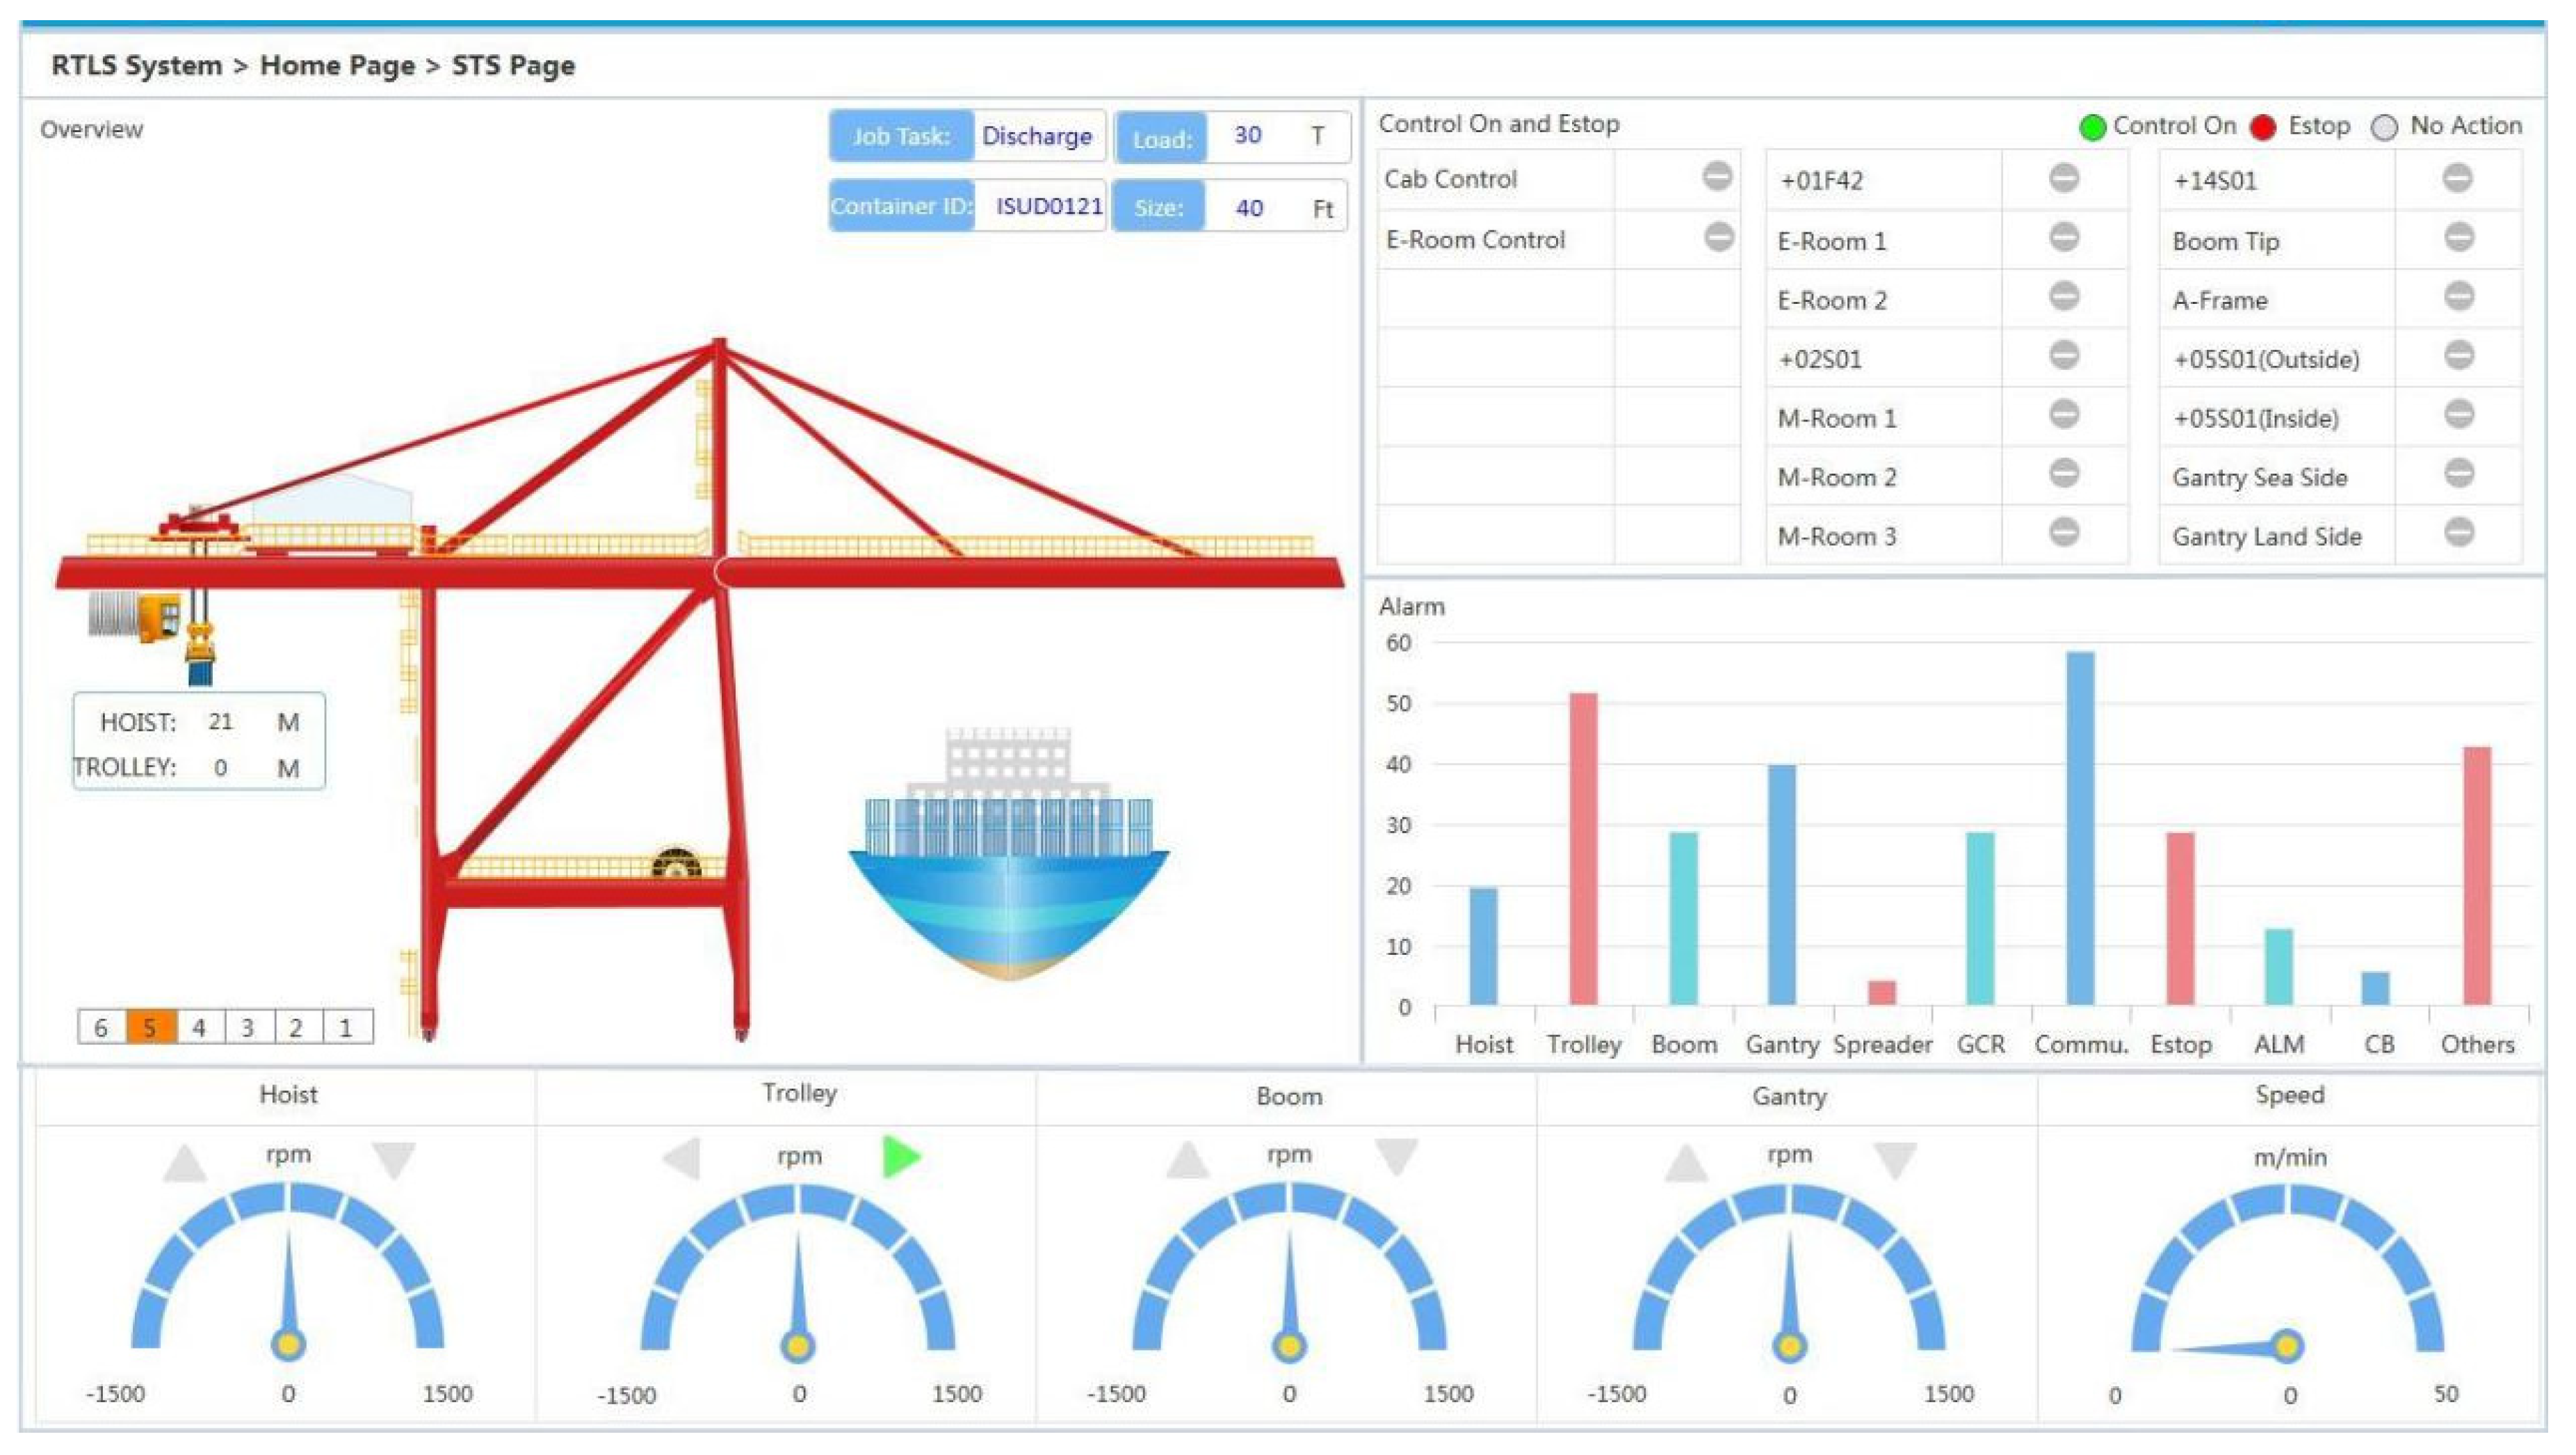Viewport: 2576px width, 1455px height.
Task: Toggle the Boom Tip status indicator
Action: (x=2459, y=238)
